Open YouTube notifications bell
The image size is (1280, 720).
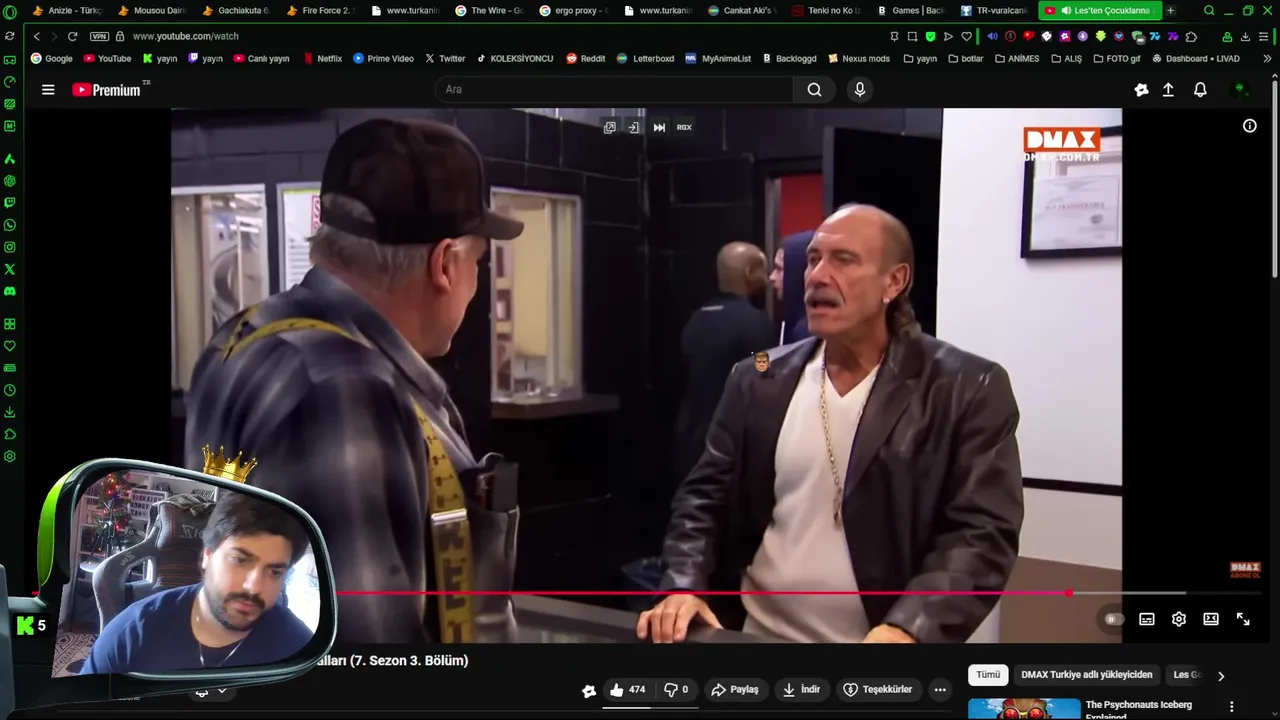[1200, 89]
